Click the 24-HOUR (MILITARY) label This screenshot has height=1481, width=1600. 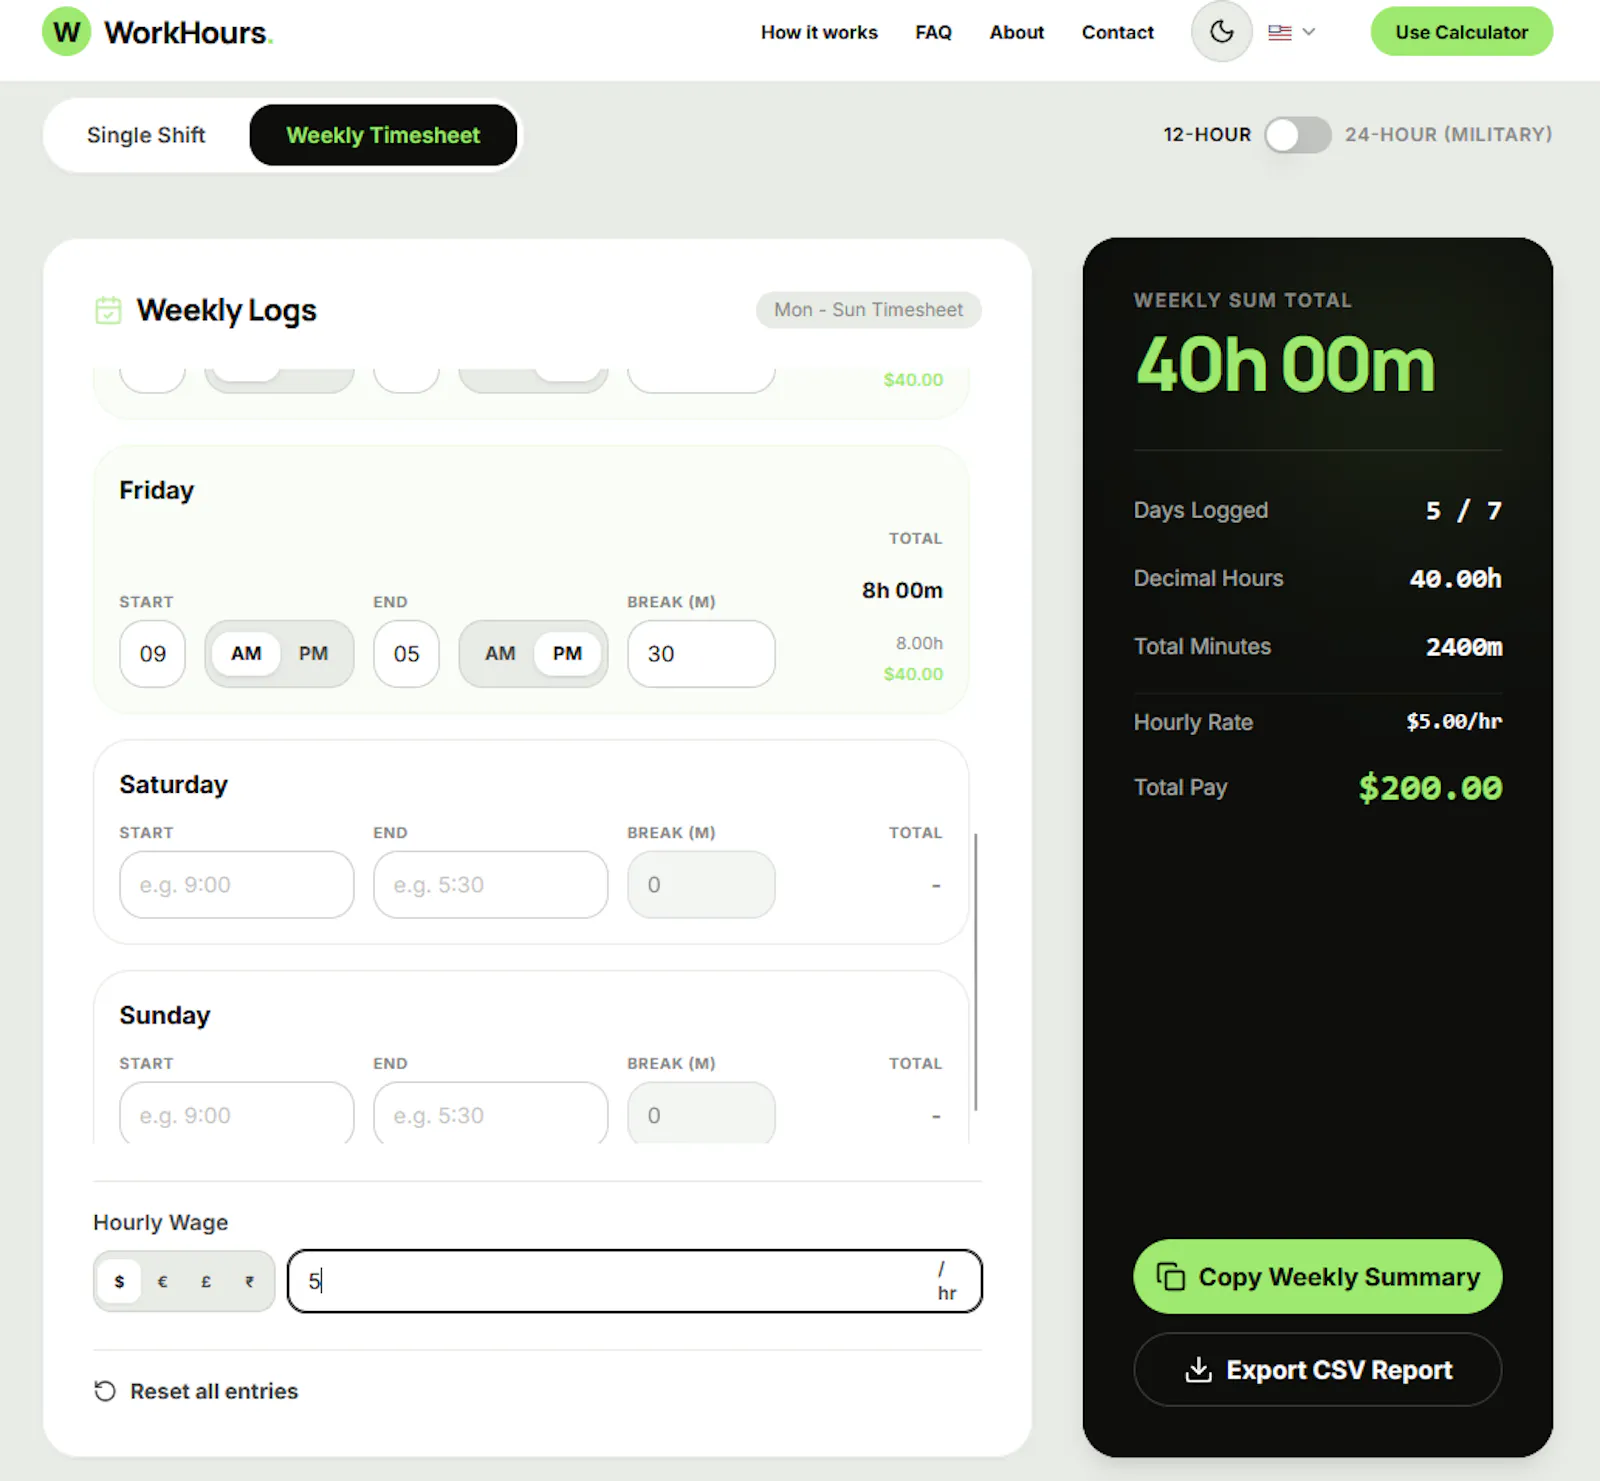1448,134
